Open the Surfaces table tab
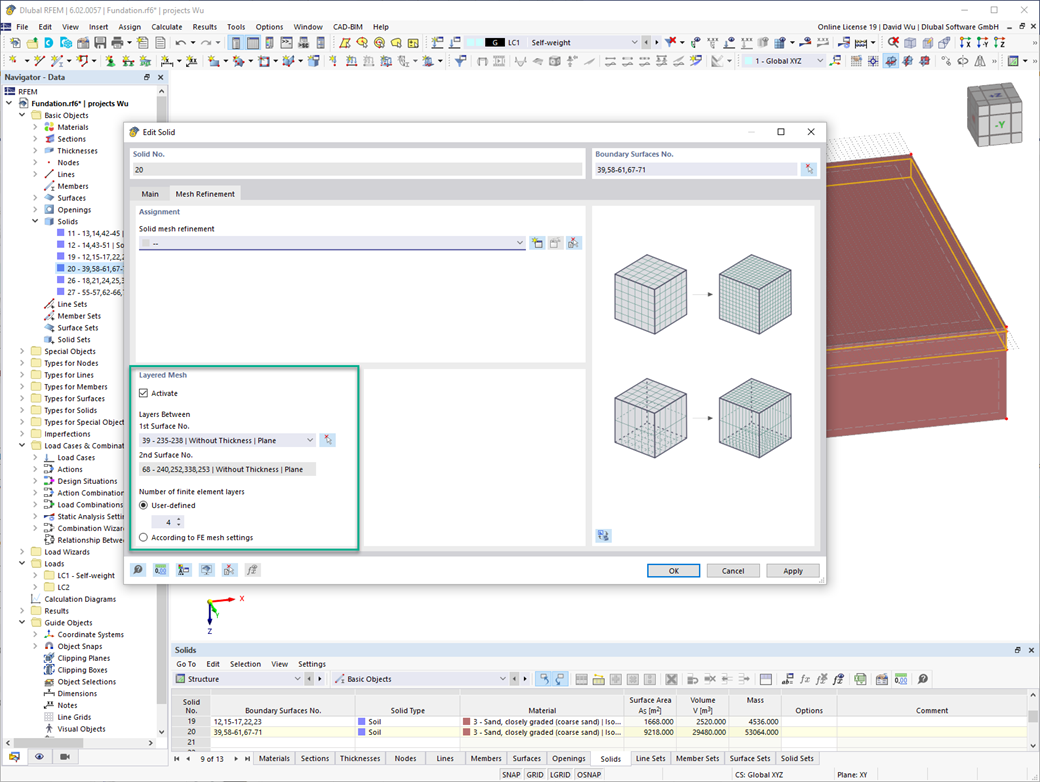The image size is (1040, 782). click(x=527, y=759)
